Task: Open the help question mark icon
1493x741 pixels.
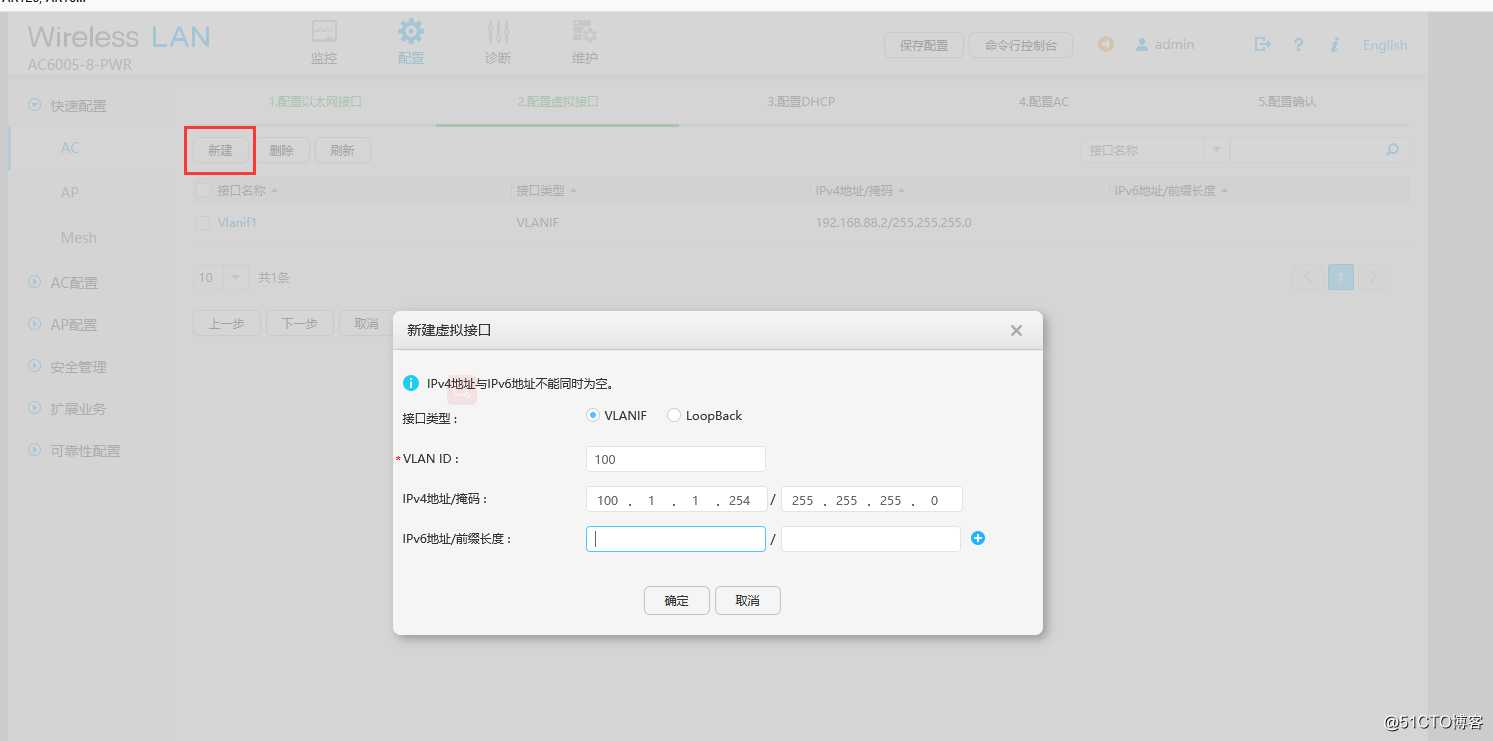Action: [x=1298, y=45]
